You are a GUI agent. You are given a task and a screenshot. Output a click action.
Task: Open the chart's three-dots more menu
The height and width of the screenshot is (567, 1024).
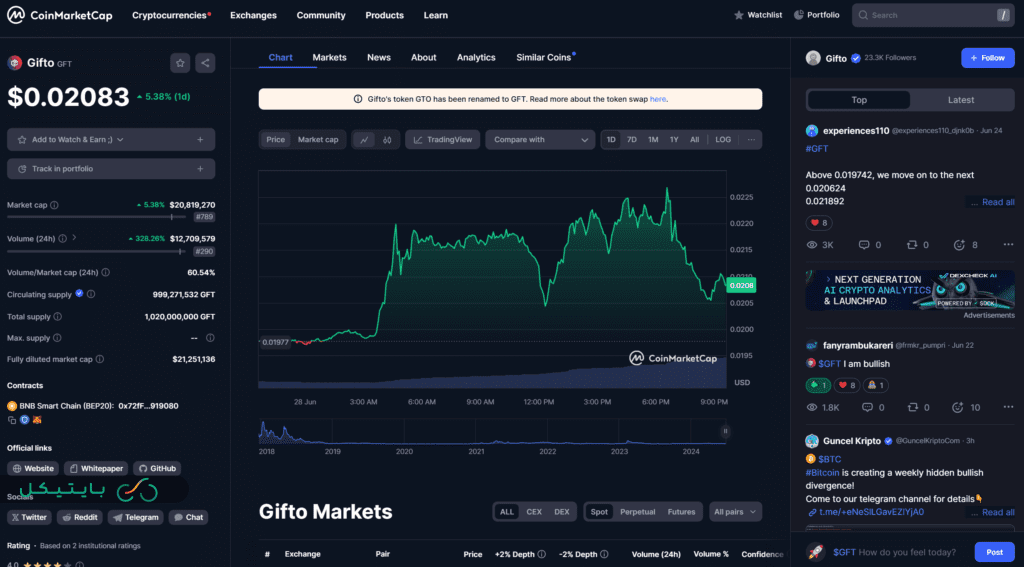point(751,140)
